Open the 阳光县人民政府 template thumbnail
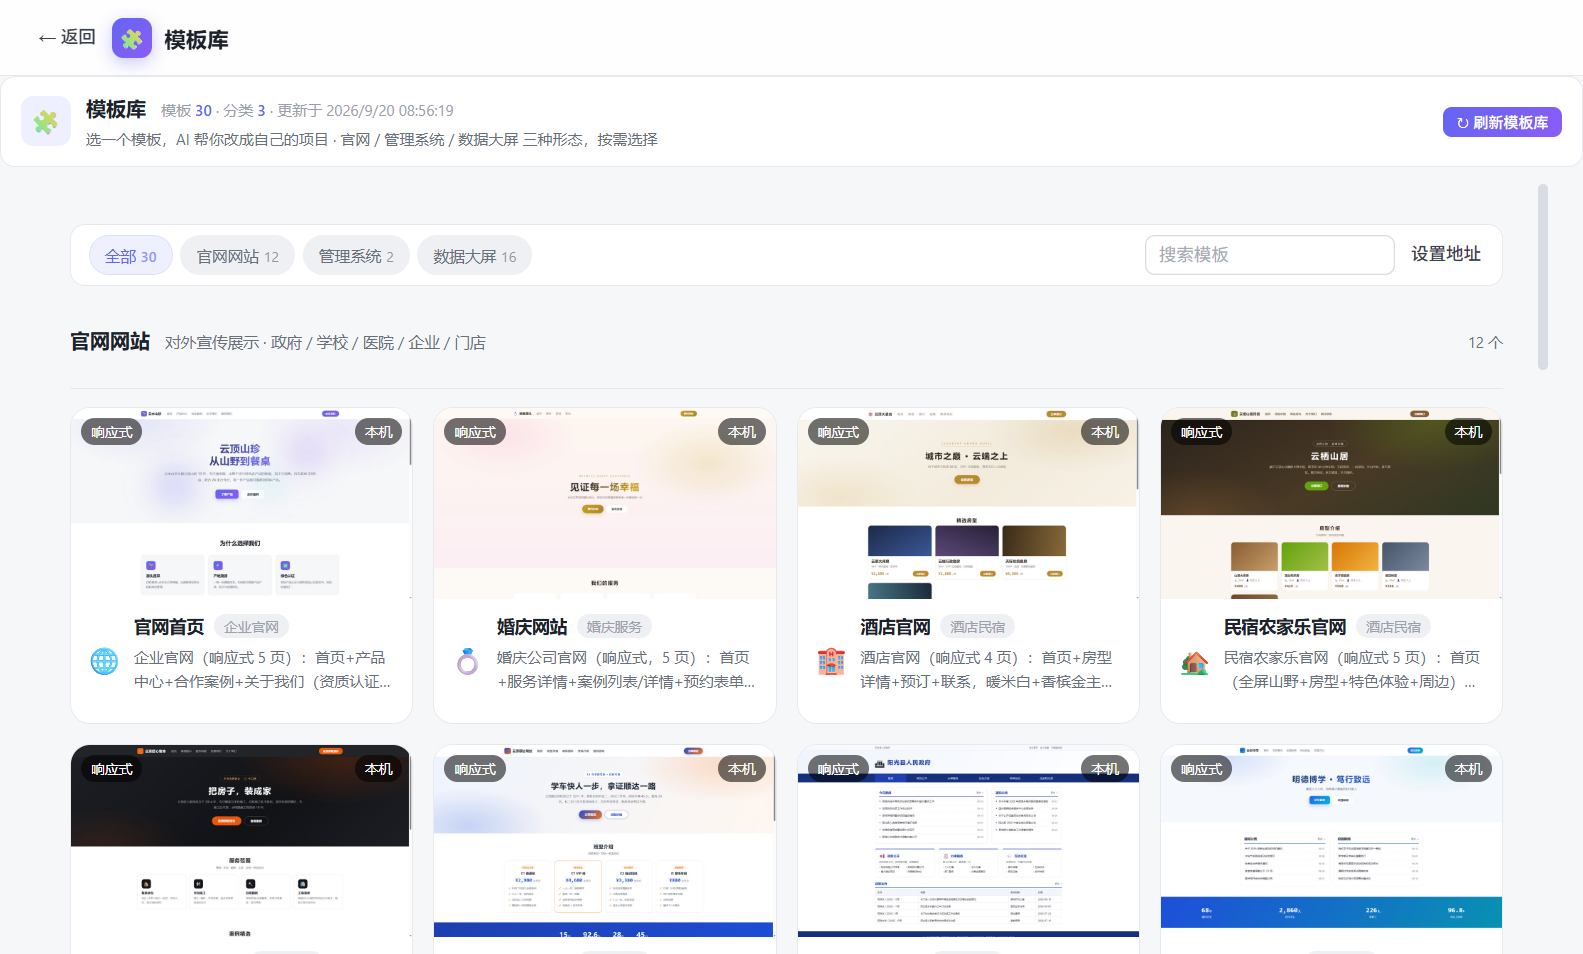Image resolution: width=1583 pixels, height=954 pixels. [968, 841]
